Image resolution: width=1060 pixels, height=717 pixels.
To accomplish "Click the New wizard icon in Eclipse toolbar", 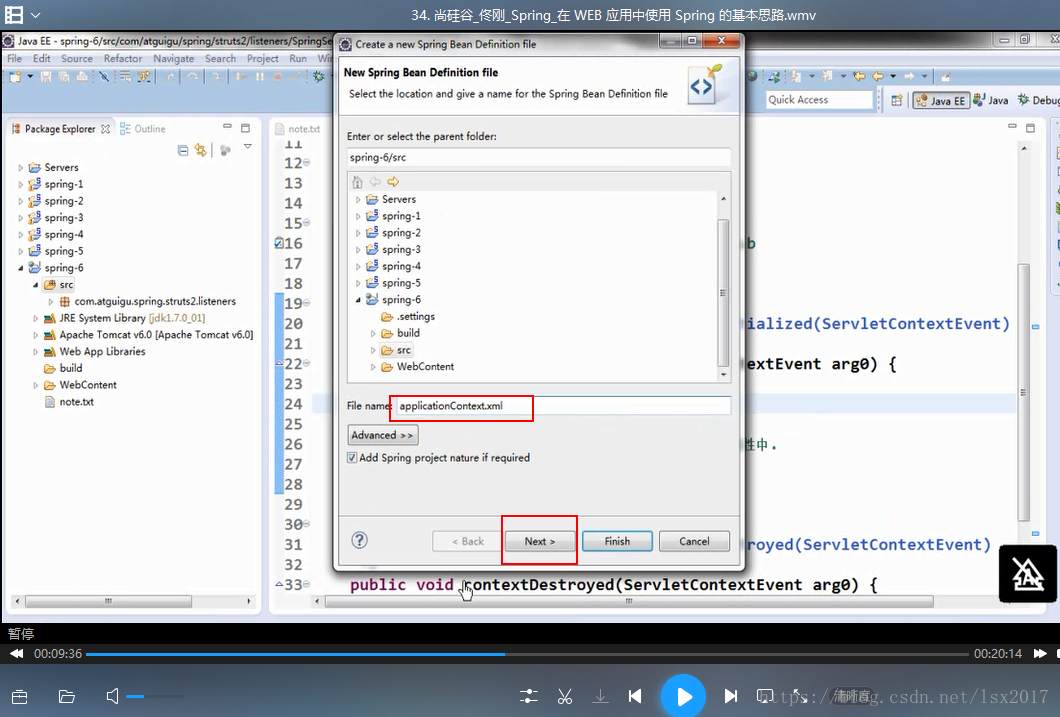I will tap(15, 77).
